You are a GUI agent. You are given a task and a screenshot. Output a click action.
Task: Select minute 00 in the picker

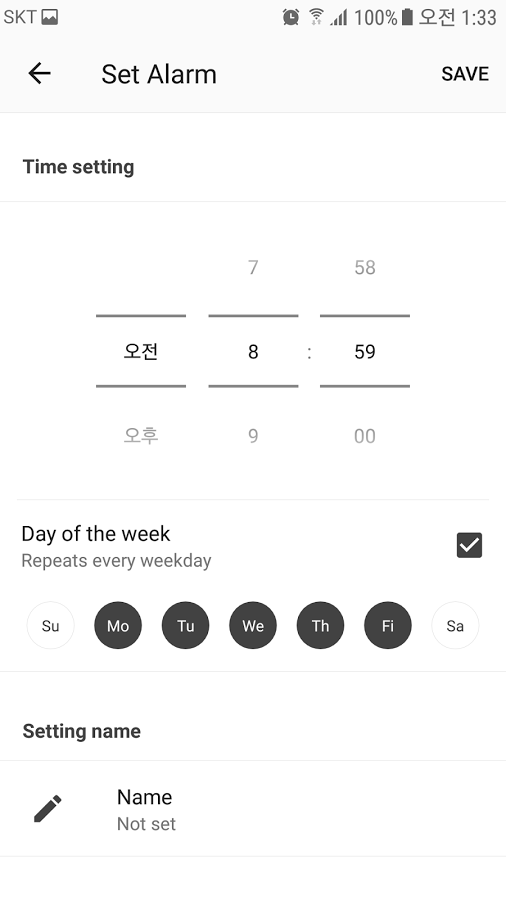[365, 436]
